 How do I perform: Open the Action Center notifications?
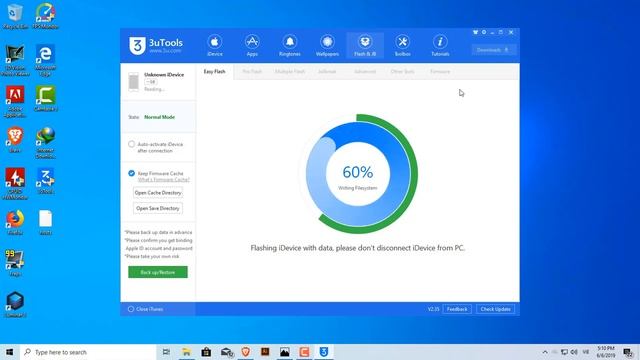point(629,352)
